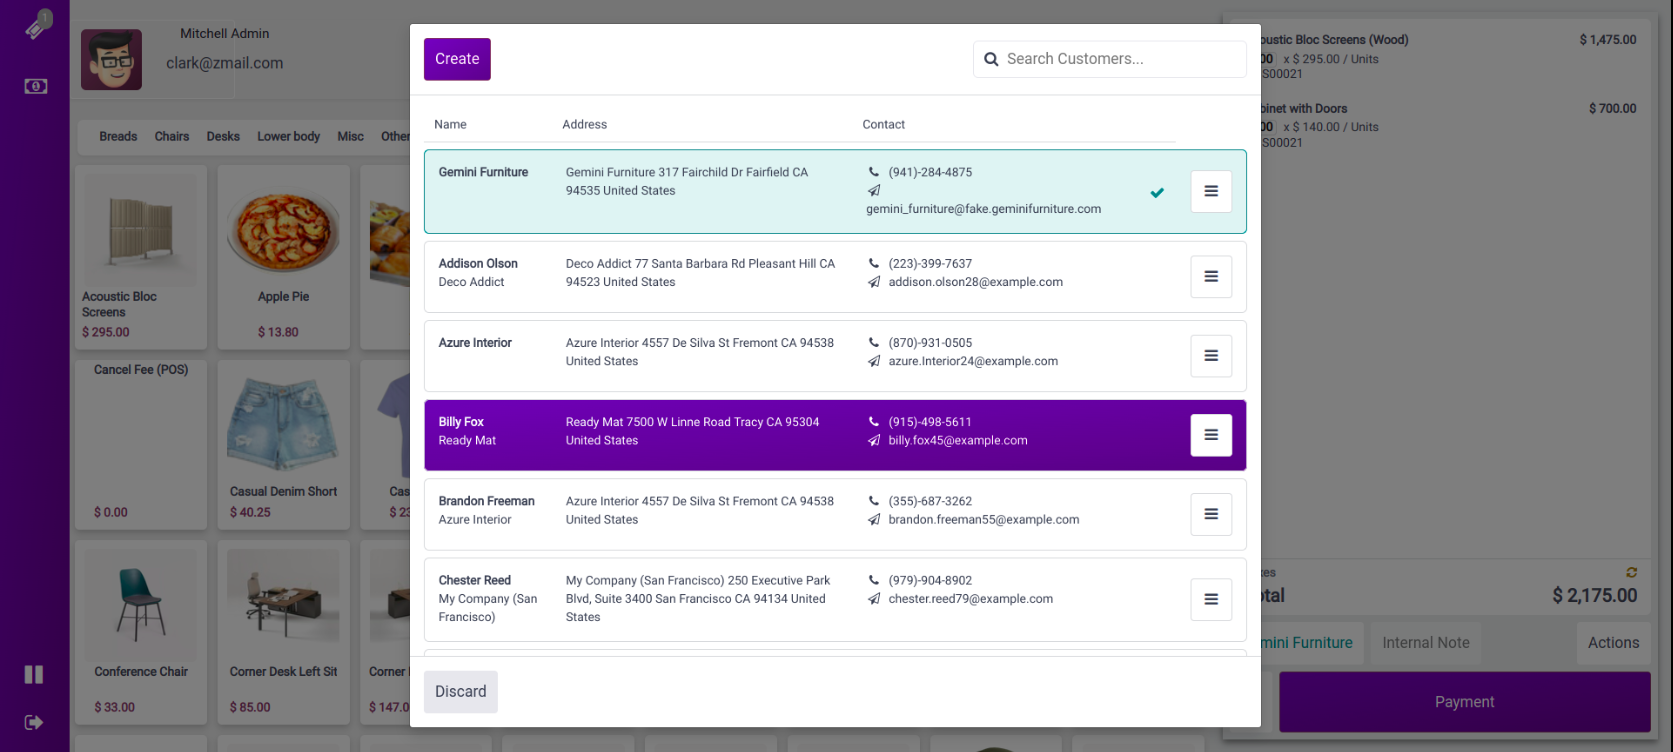Open the hamburger menu for Billy Fox
Viewport: 1673px width, 752px height.
[1211, 435]
